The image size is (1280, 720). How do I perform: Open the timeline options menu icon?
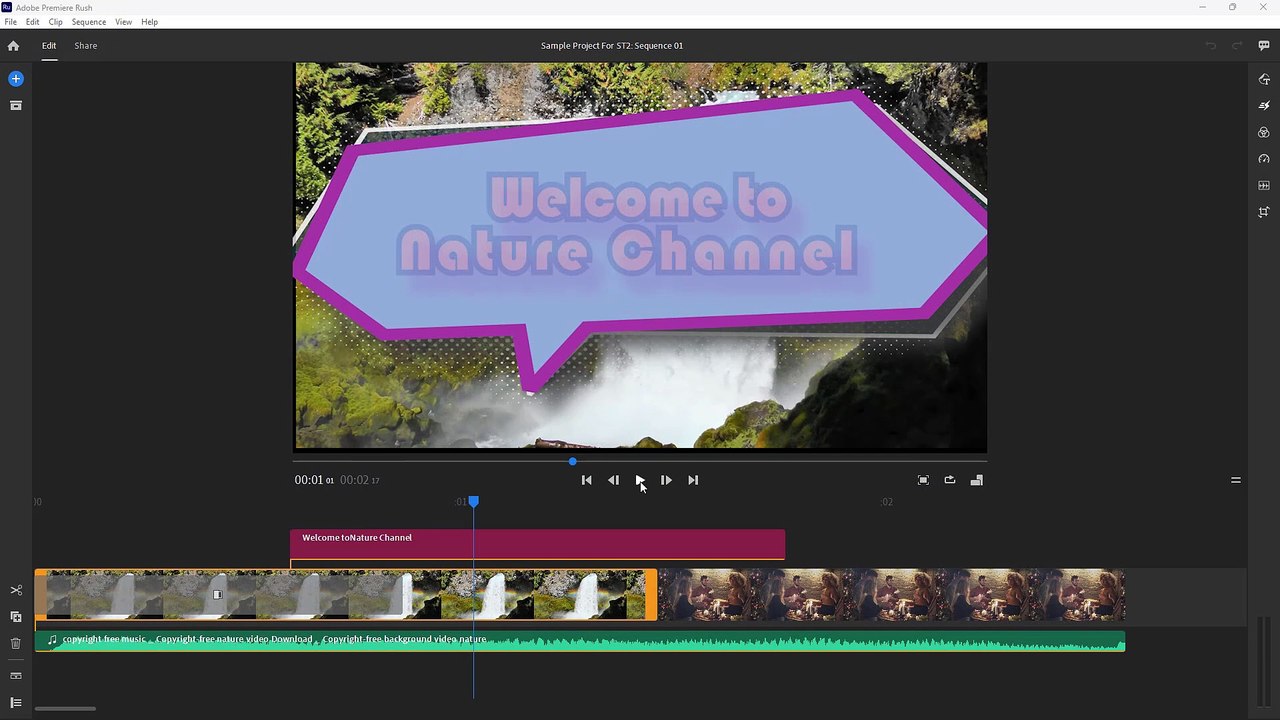click(x=1236, y=480)
